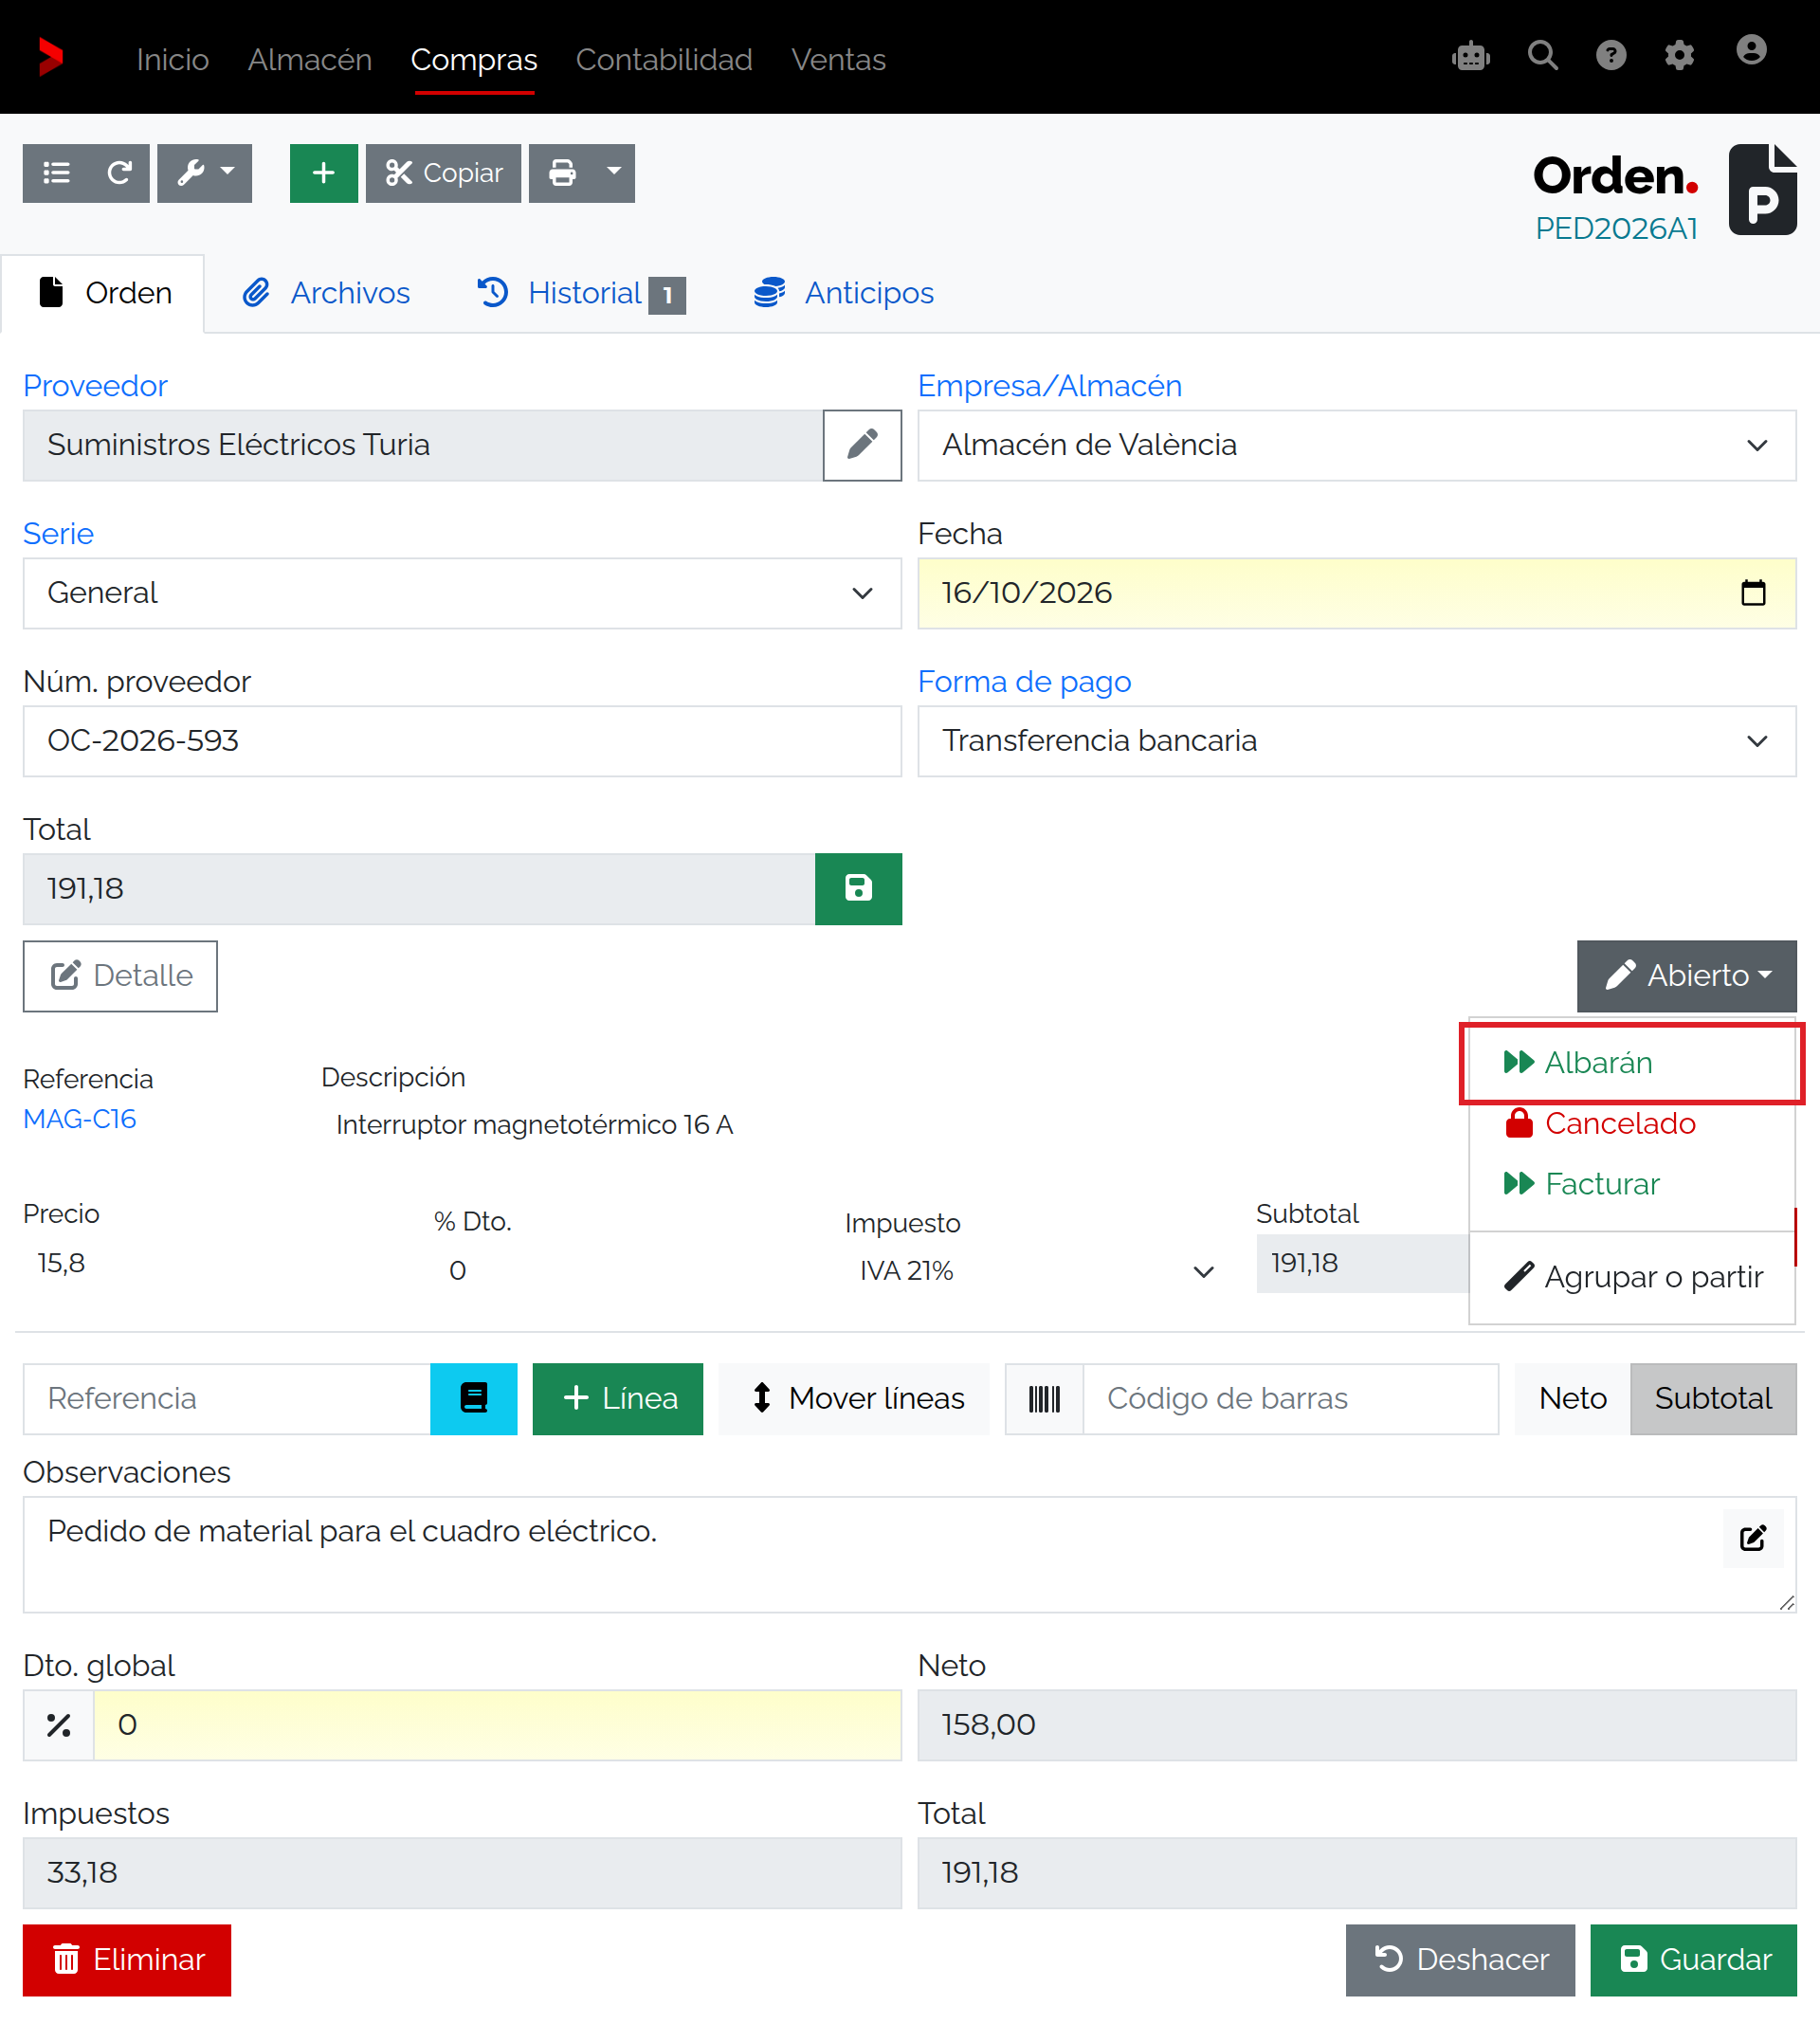Choose Agrupar o partir option
Viewport: 1820px width, 2042px height.
coord(1632,1277)
